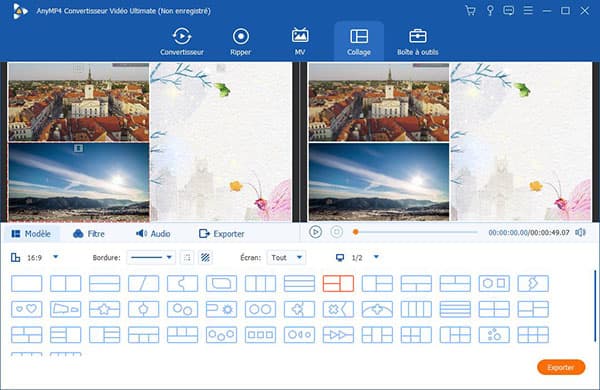Switch to the Modèle tab
600x390 pixels.
[x=31, y=234]
